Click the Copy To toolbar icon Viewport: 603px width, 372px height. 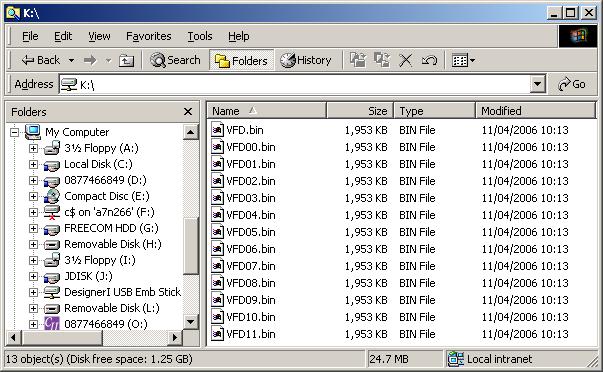click(381, 60)
